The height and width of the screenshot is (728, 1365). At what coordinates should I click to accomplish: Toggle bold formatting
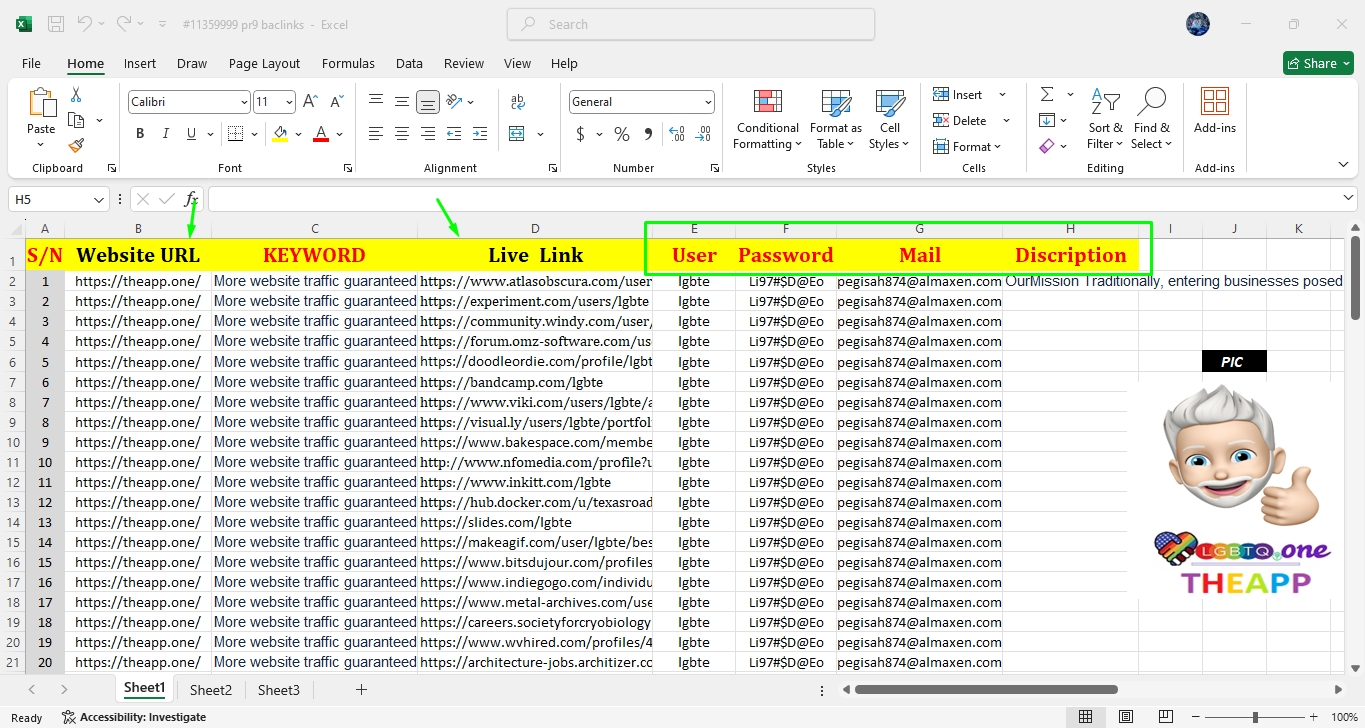139,133
